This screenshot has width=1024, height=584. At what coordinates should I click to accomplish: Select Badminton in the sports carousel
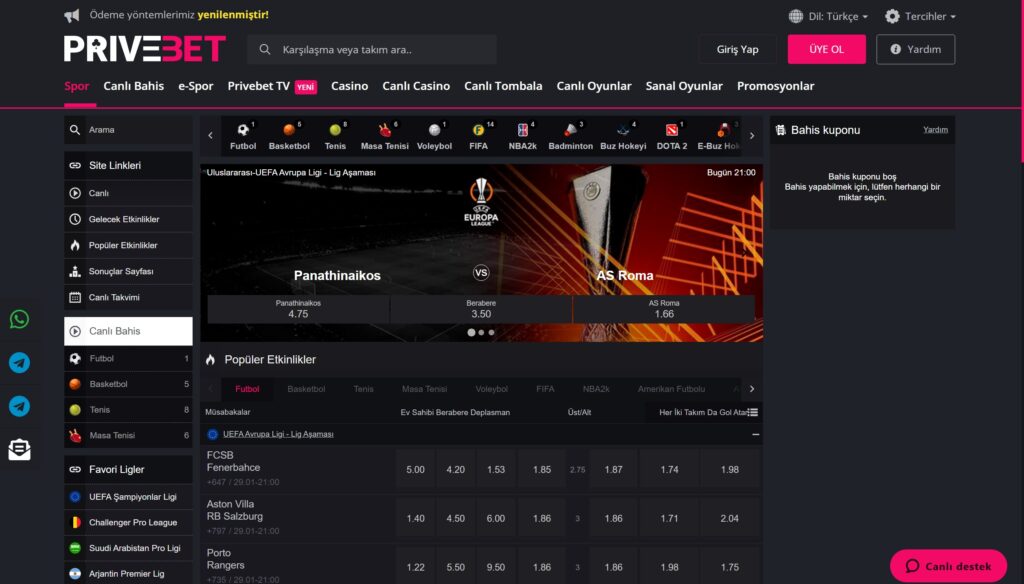570,136
